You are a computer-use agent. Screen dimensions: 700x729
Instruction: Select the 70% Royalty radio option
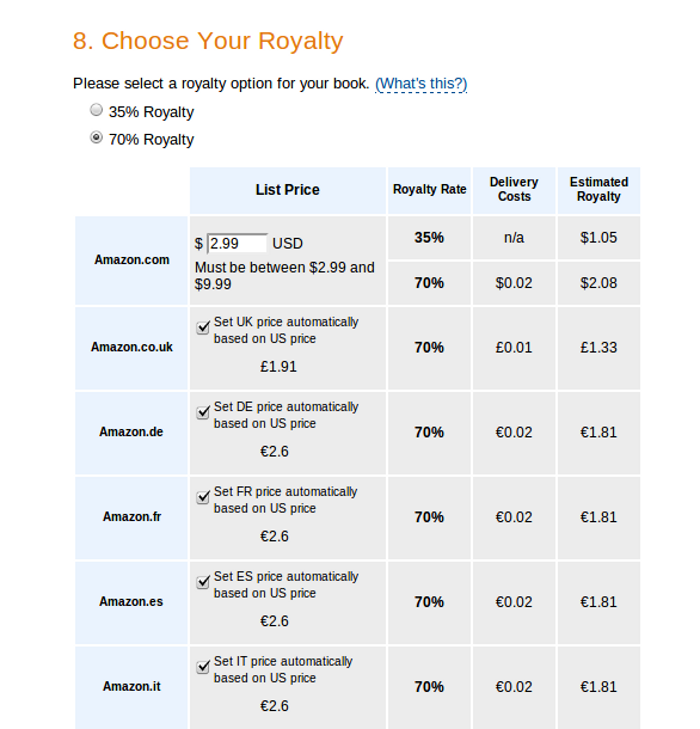tap(96, 138)
